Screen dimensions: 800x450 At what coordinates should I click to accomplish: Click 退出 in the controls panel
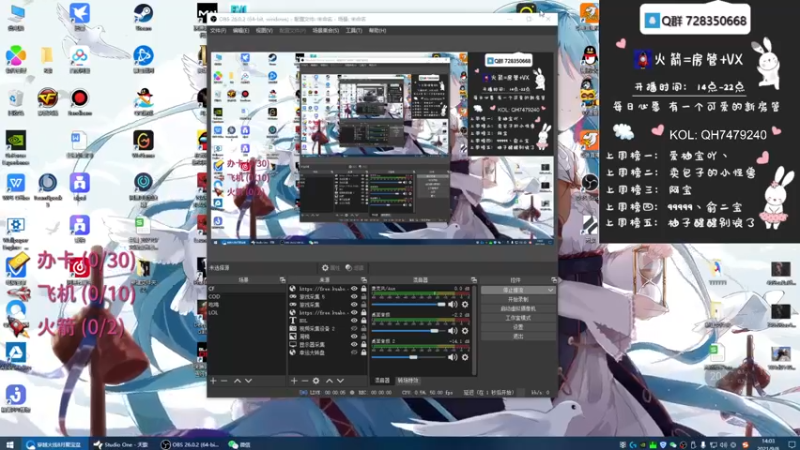pyautogui.click(x=518, y=336)
